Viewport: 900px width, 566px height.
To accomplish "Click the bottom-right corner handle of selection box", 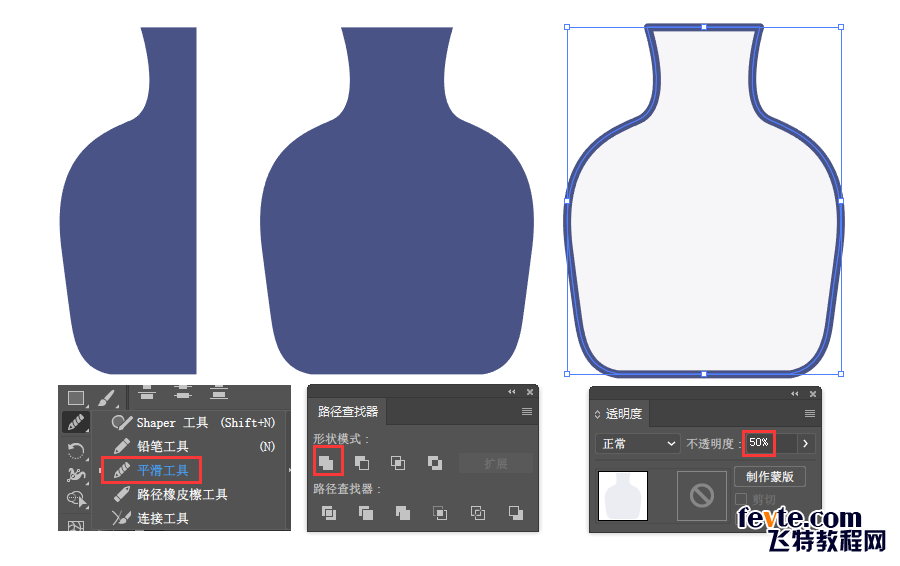I will point(841,374).
